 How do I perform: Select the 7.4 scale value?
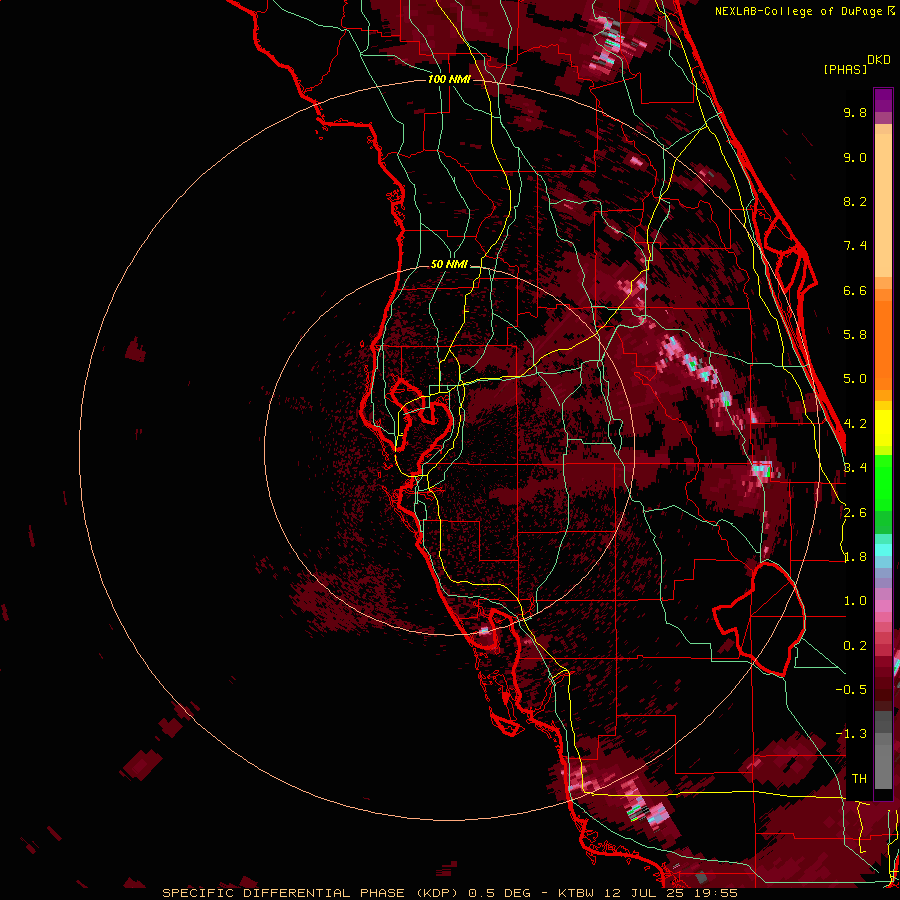click(x=855, y=246)
